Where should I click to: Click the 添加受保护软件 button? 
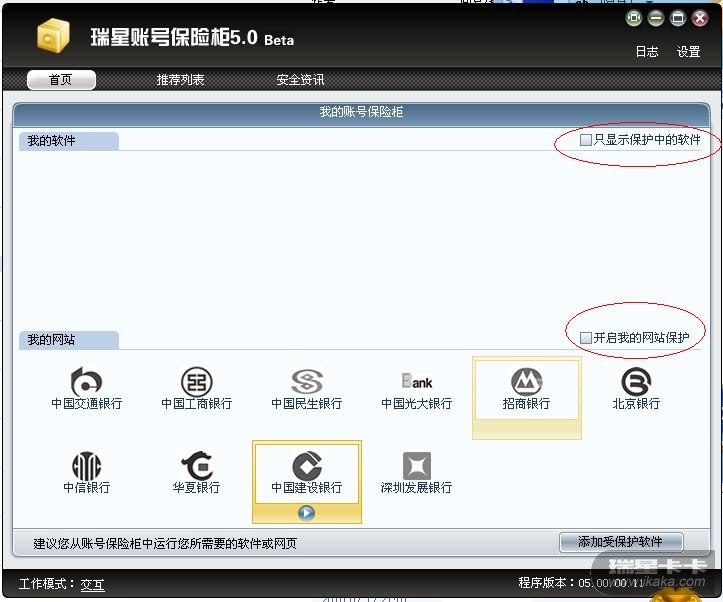tap(621, 542)
